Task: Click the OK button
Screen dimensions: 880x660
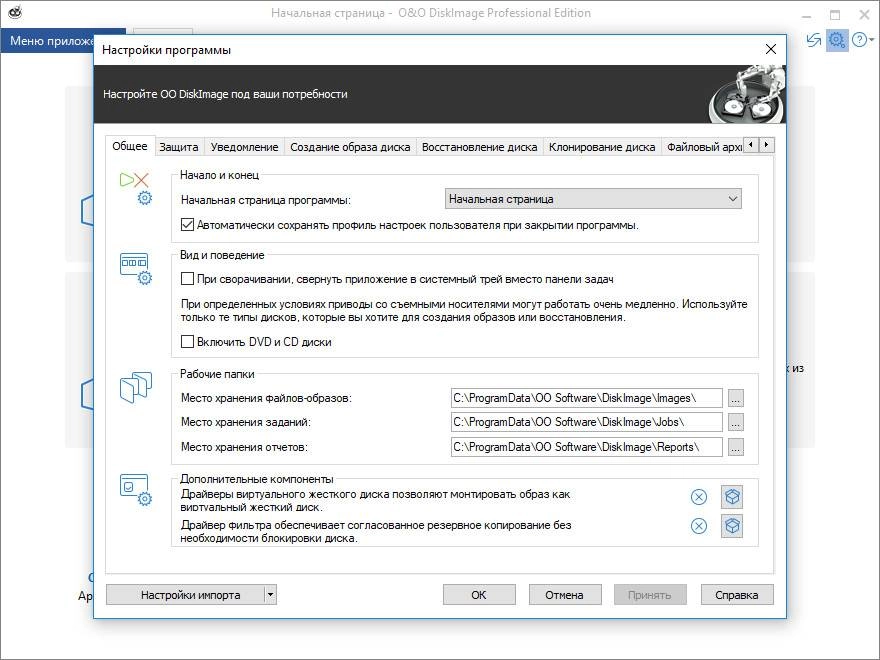Action: [x=479, y=595]
